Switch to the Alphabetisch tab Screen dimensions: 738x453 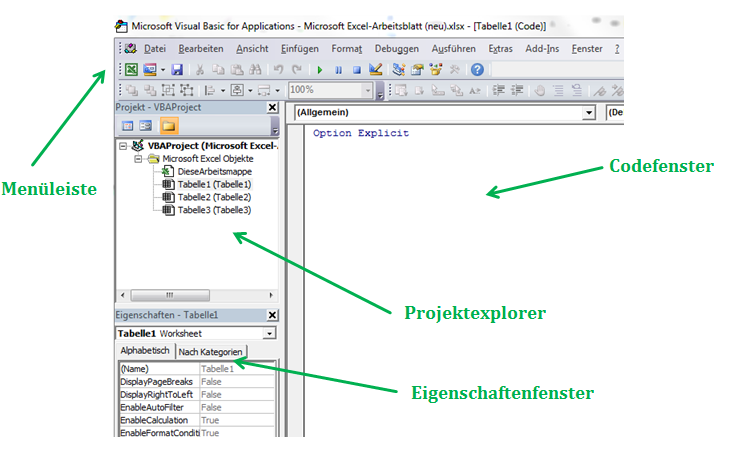click(145, 350)
